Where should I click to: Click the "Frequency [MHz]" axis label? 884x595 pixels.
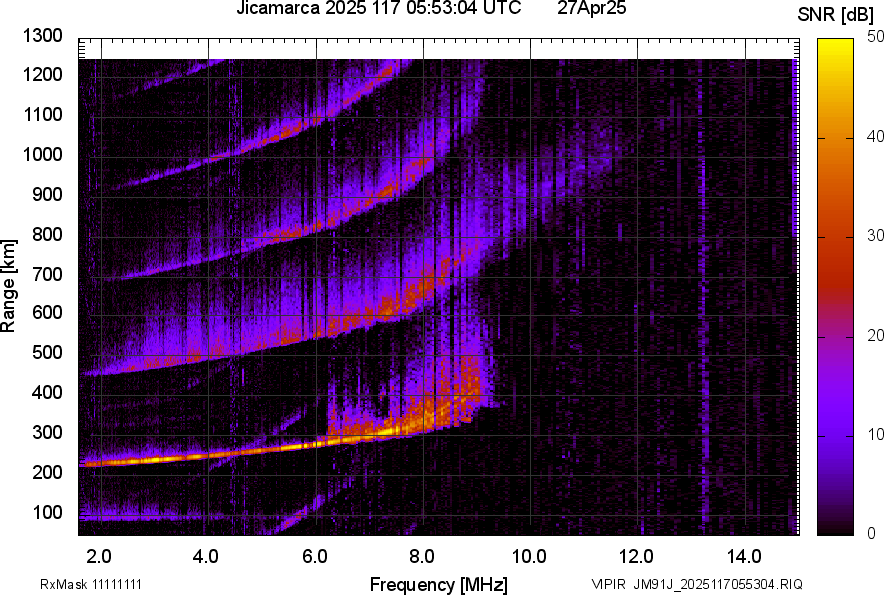point(439,584)
